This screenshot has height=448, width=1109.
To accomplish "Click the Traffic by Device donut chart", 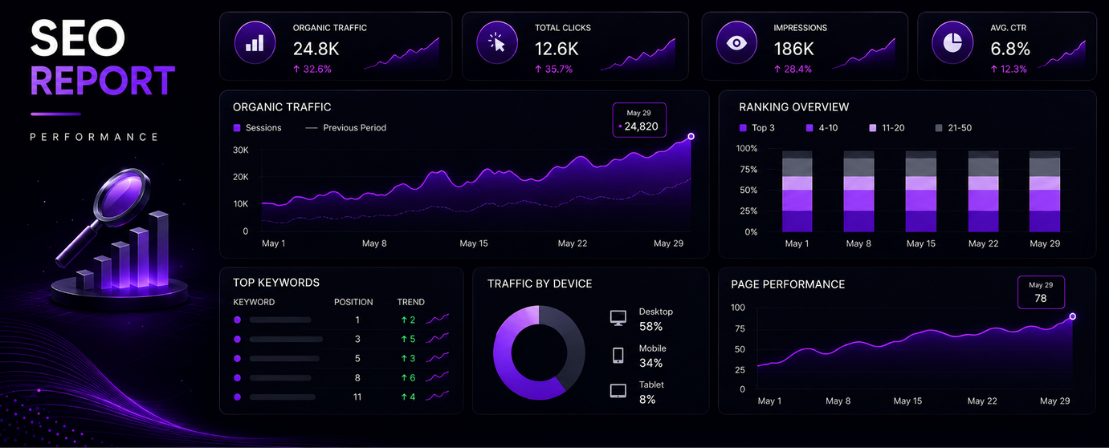I will click(539, 352).
